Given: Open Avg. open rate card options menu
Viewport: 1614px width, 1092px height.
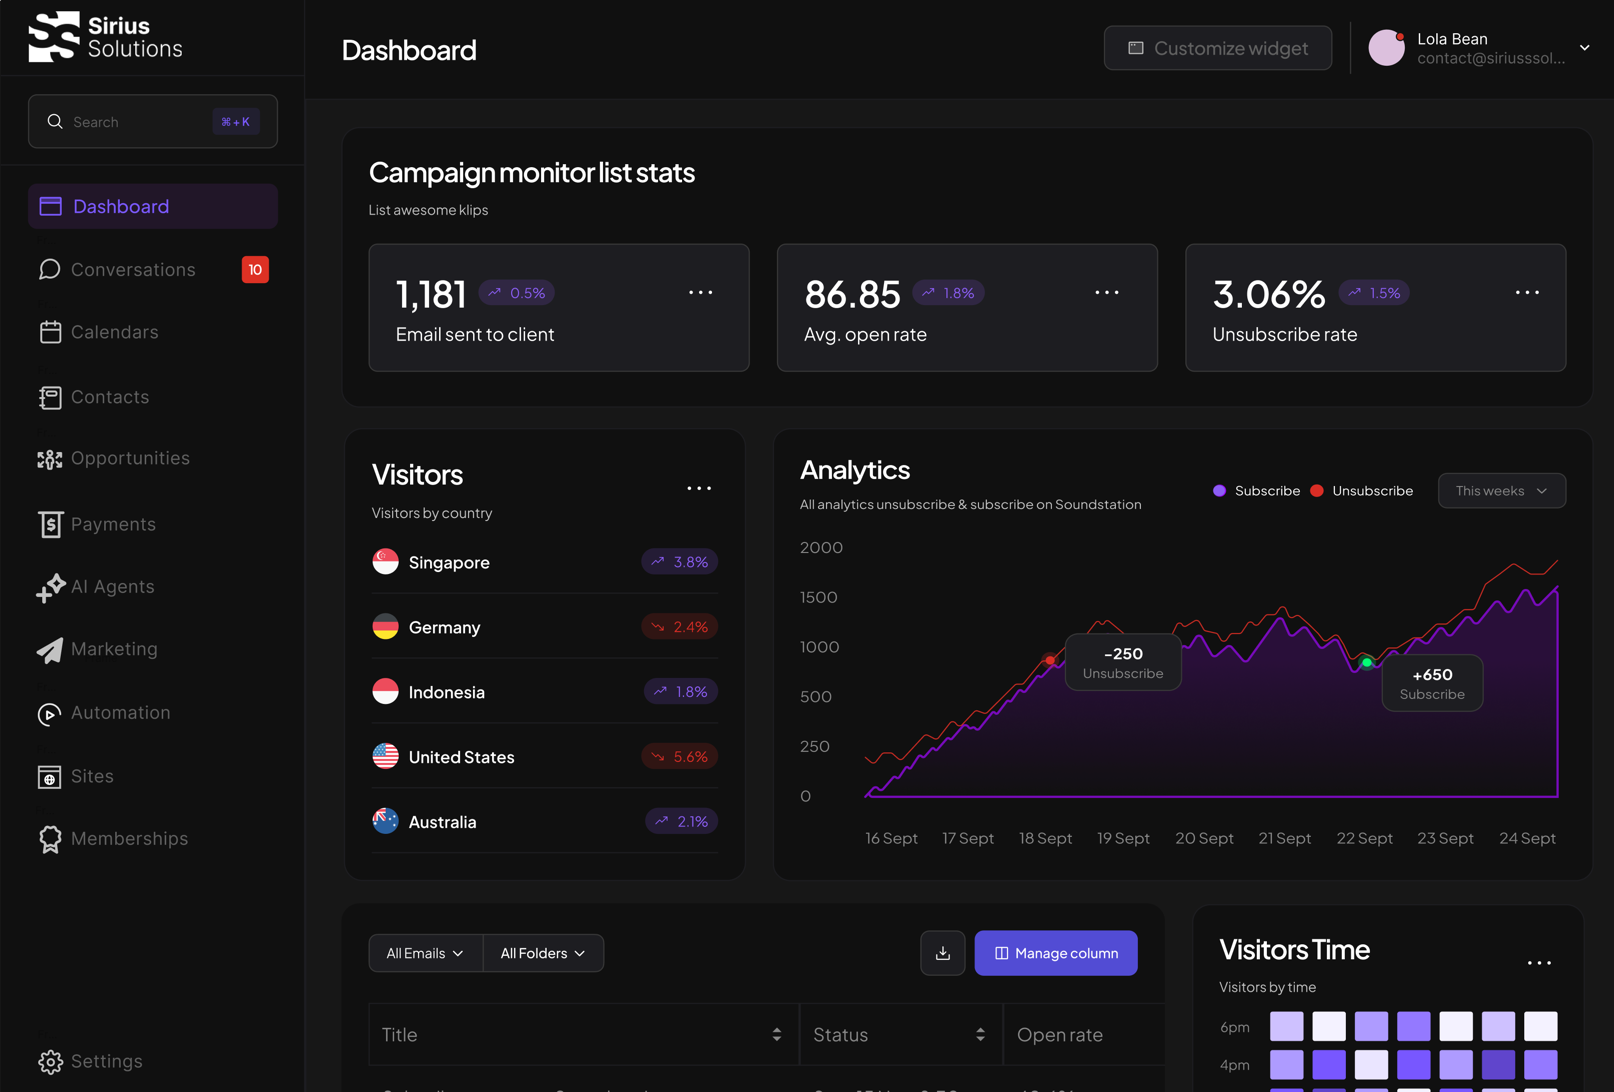Looking at the screenshot, I should pos(1107,293).
